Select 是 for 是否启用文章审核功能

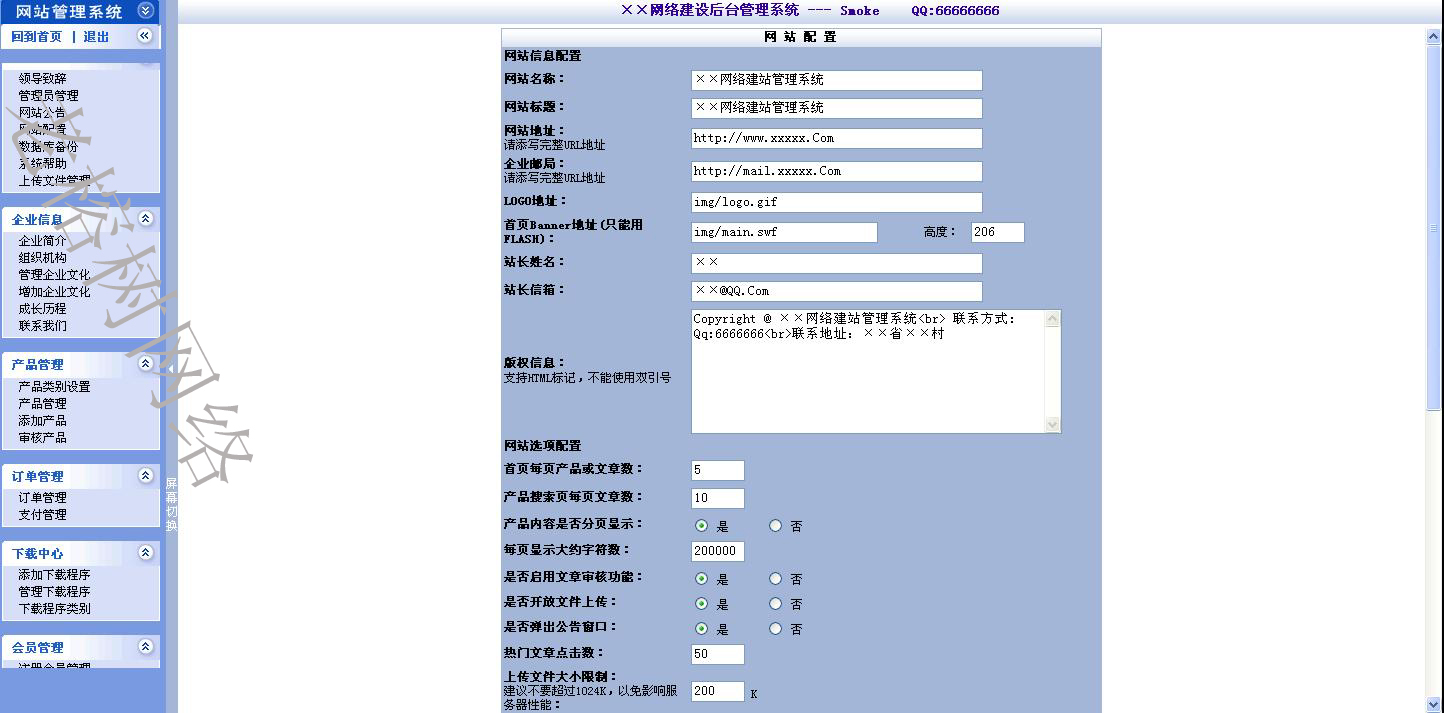701,578
